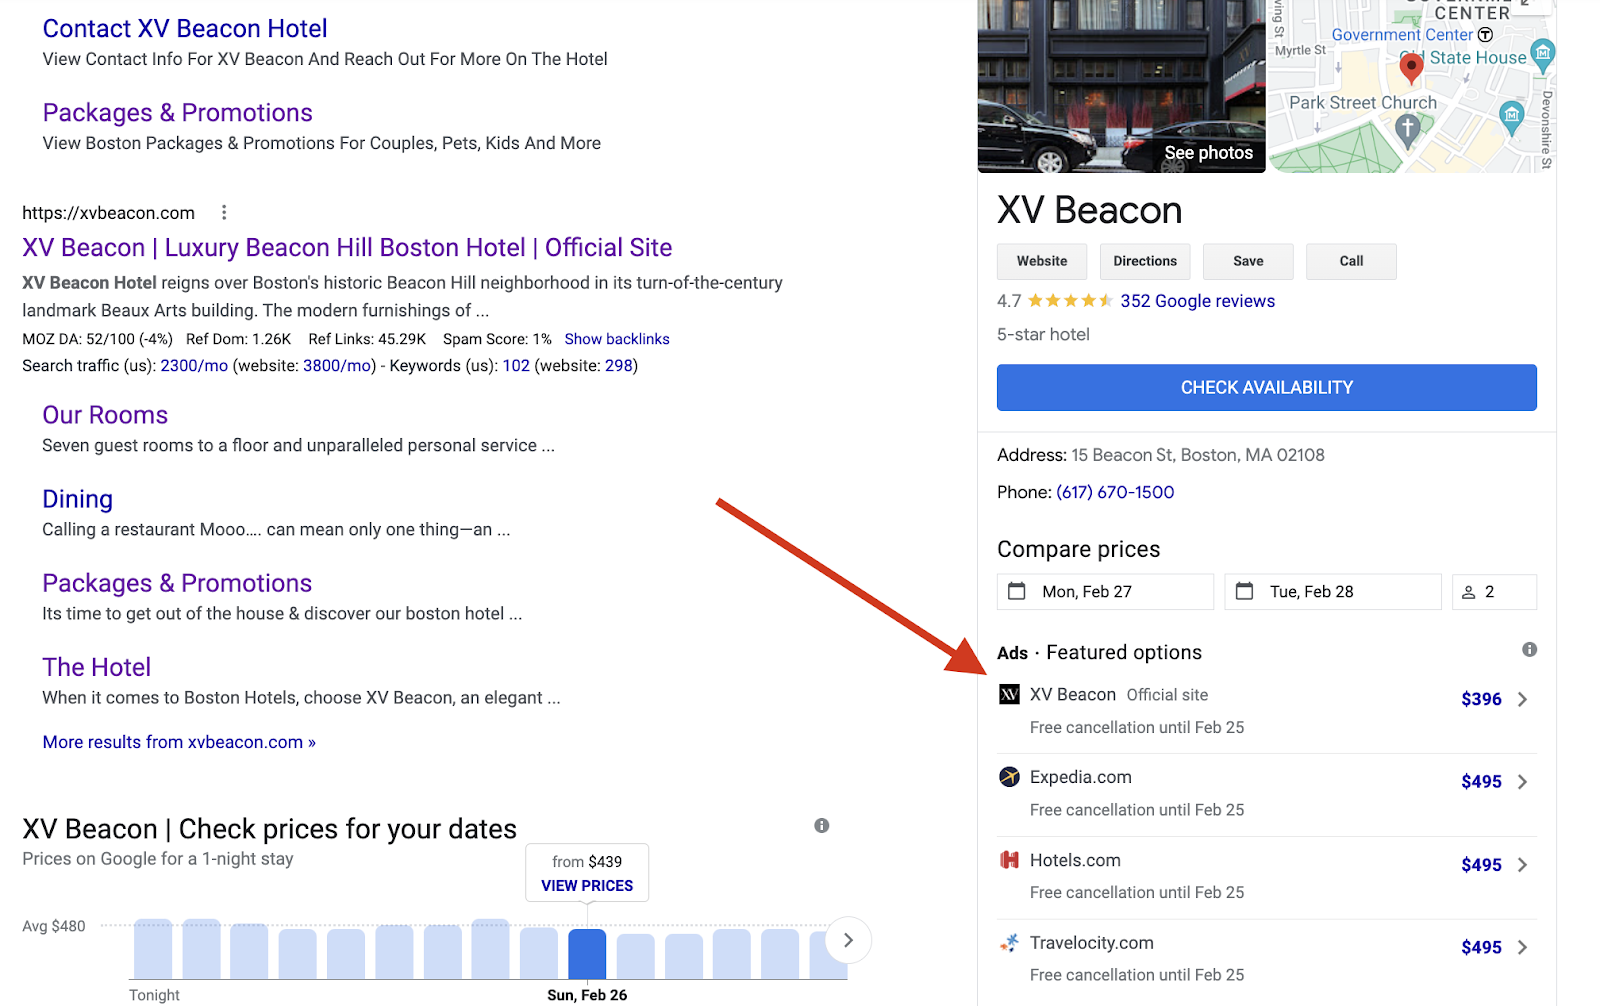
Task: Expand the Expedia.com $495 offer chevron
Action: (1523, 782)
